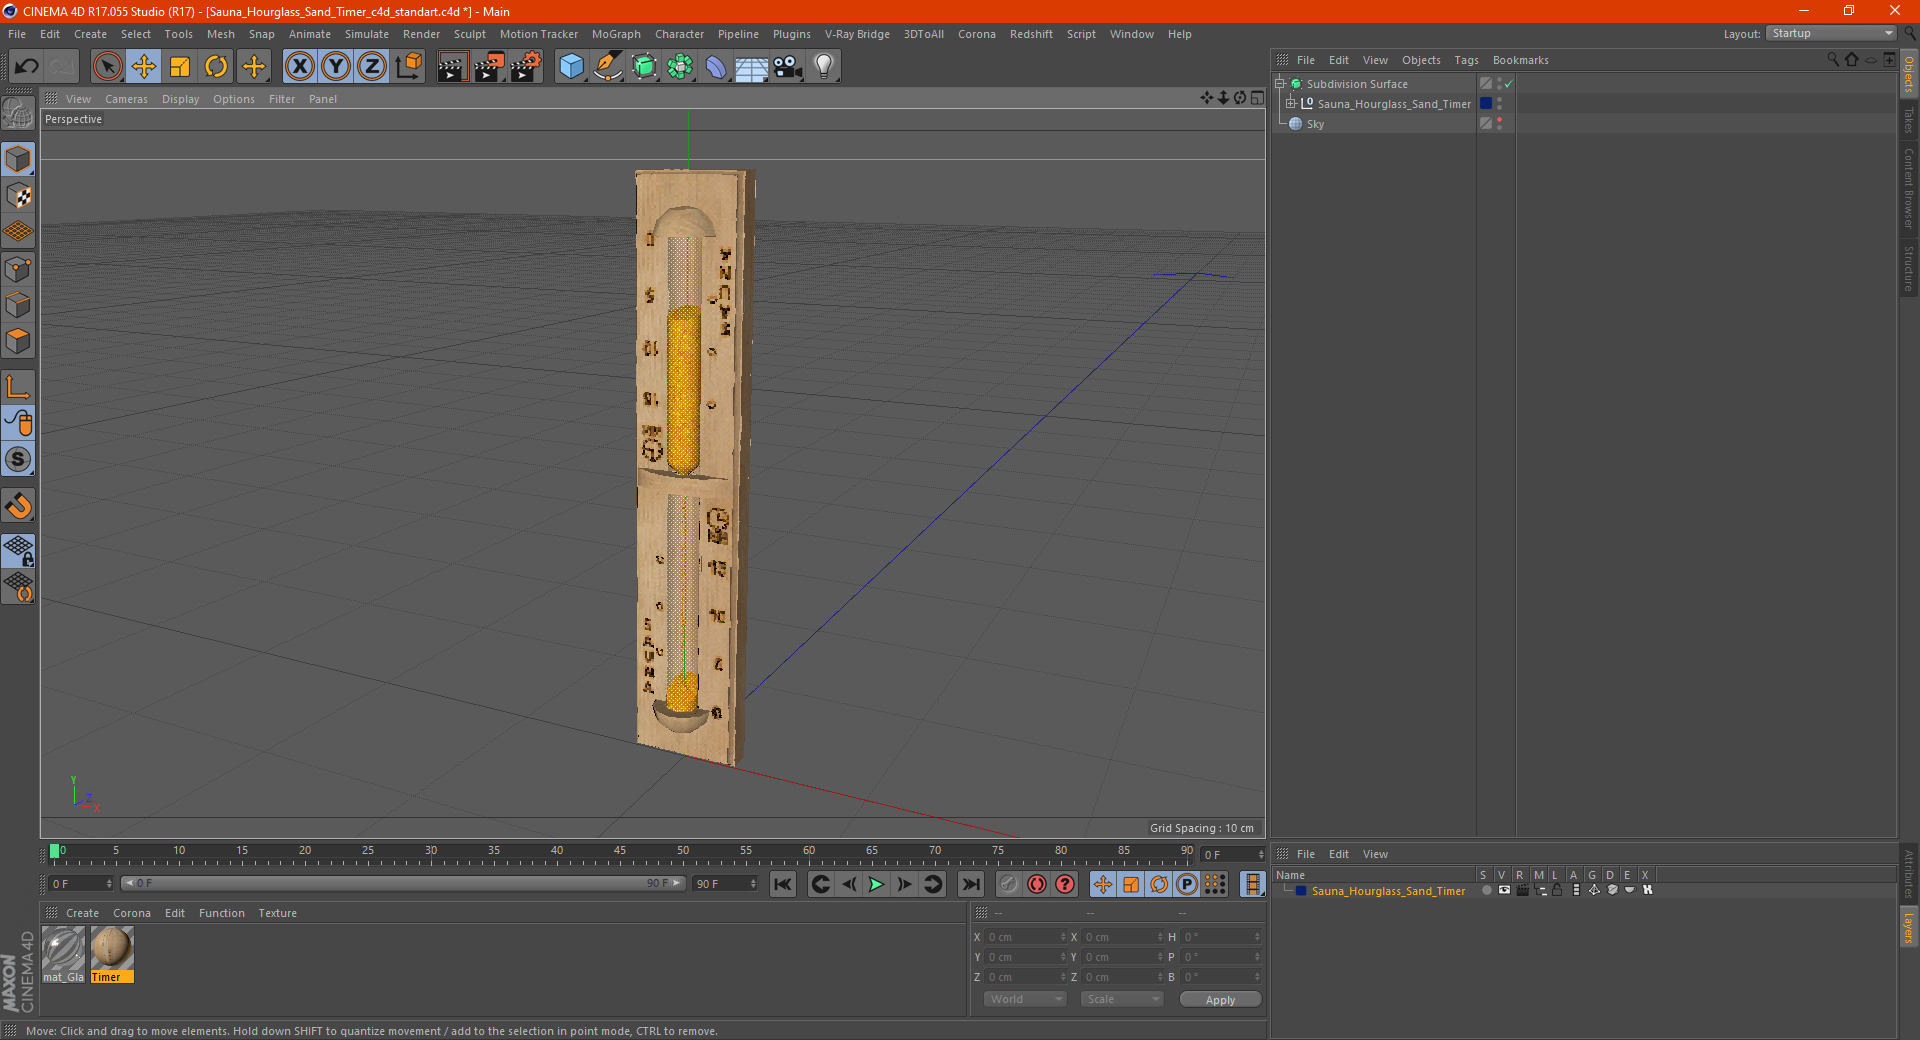1920x1040 pixels.
Task: Add a Cube primitive object
Action: (x=571, y=67)
